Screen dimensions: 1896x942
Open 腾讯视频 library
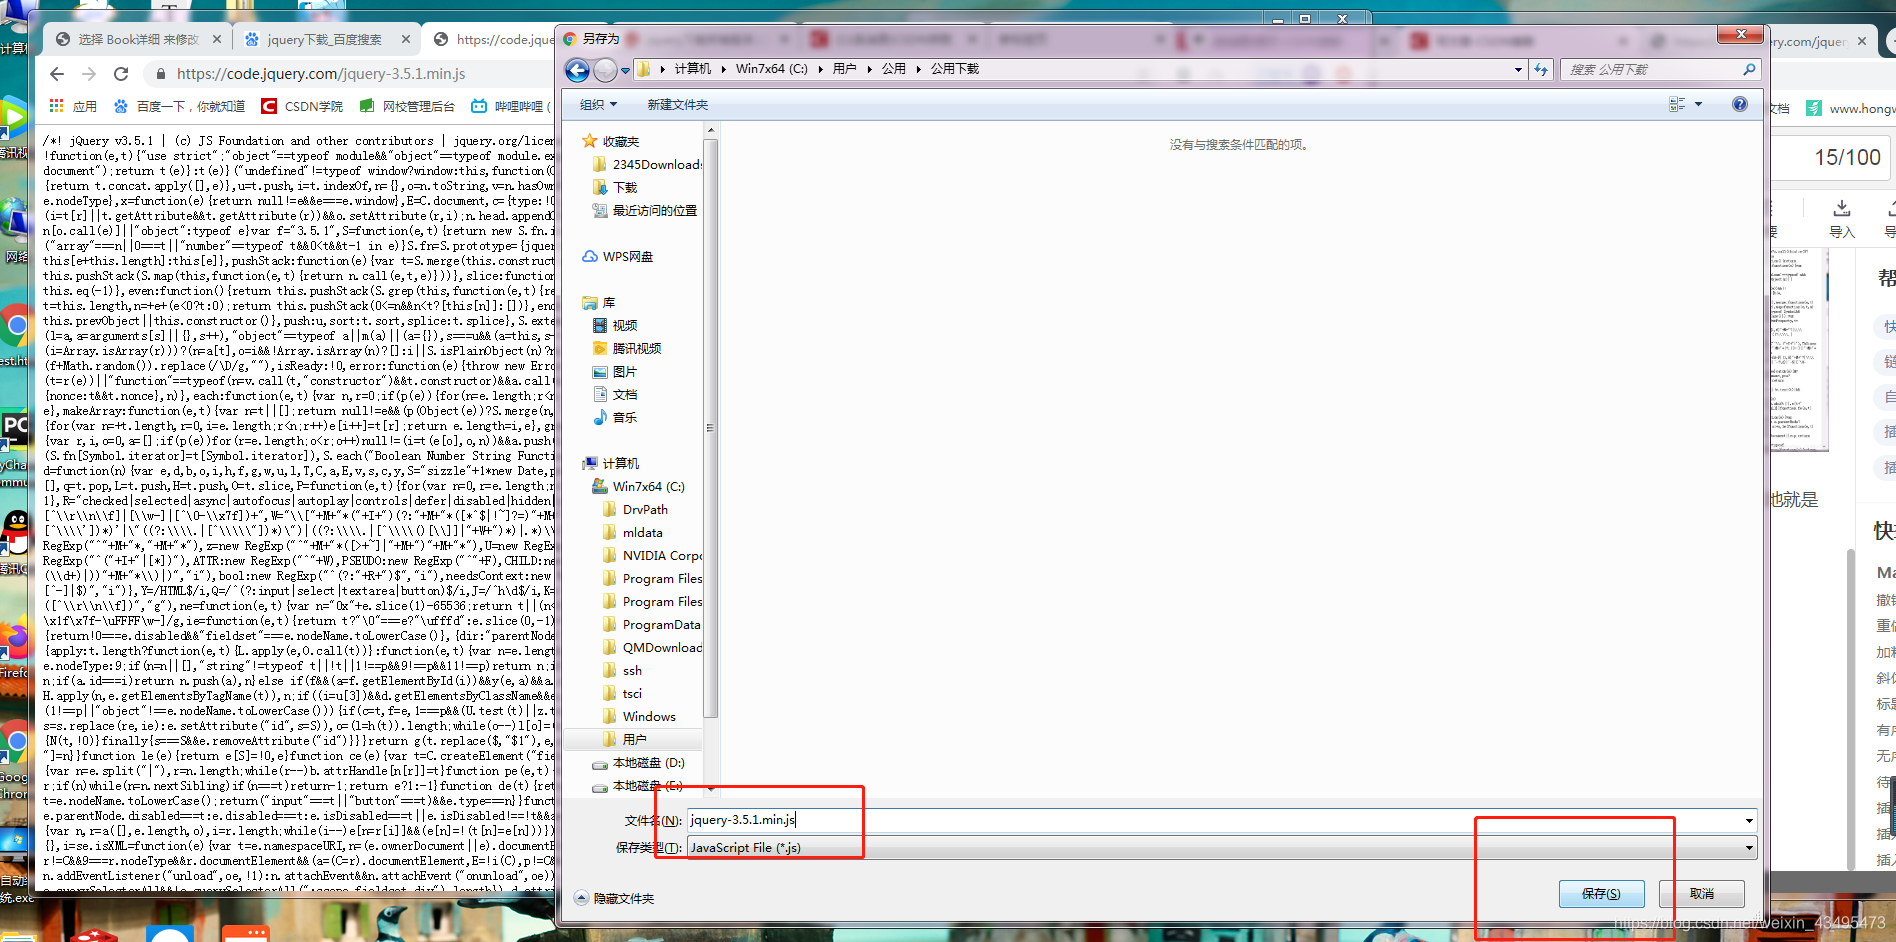636,349
